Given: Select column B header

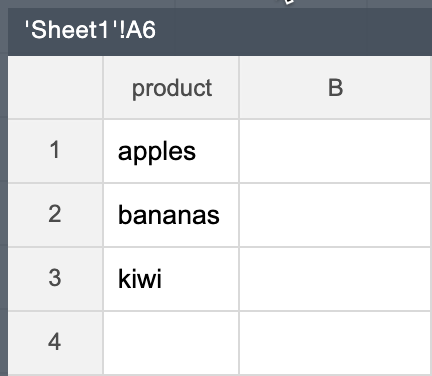Looking at the screenshot, I should tap(335, 87).
